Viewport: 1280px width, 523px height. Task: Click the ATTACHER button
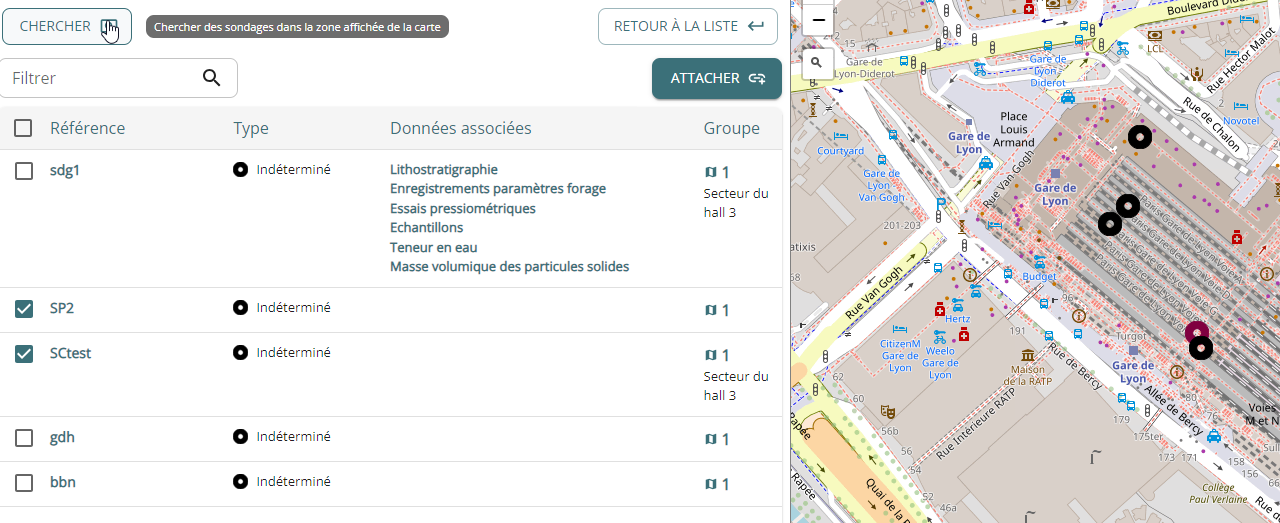point(716,79)
